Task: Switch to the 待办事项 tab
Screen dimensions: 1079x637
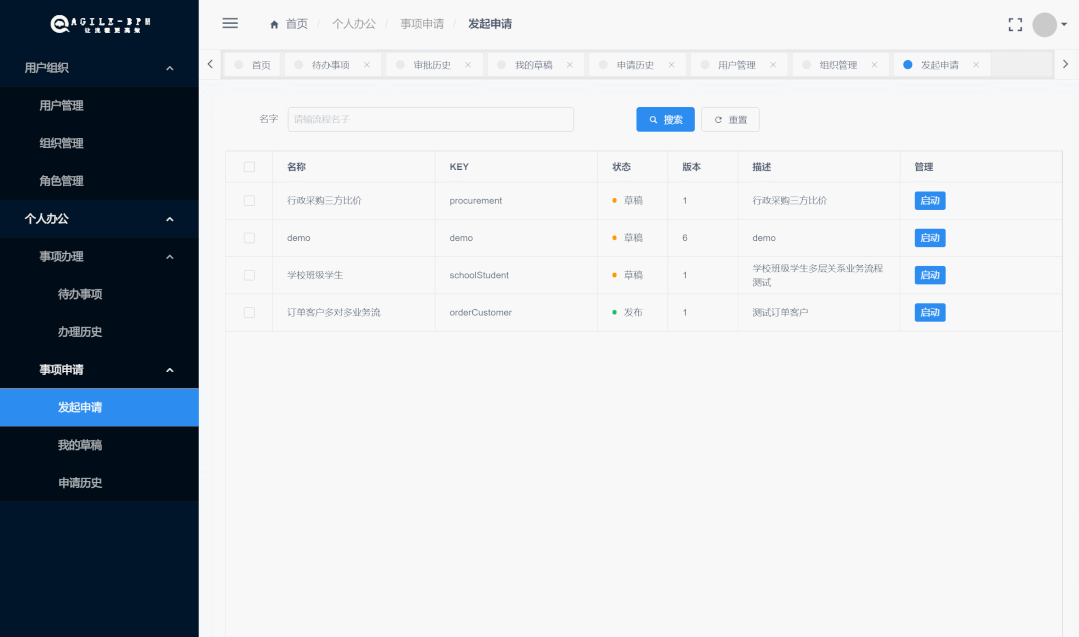Action: [330, 63]
